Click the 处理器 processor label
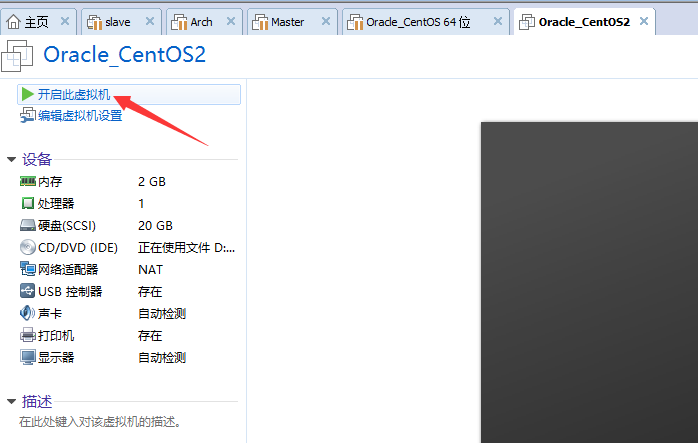The image size is (698, 443). click(56, 203)
